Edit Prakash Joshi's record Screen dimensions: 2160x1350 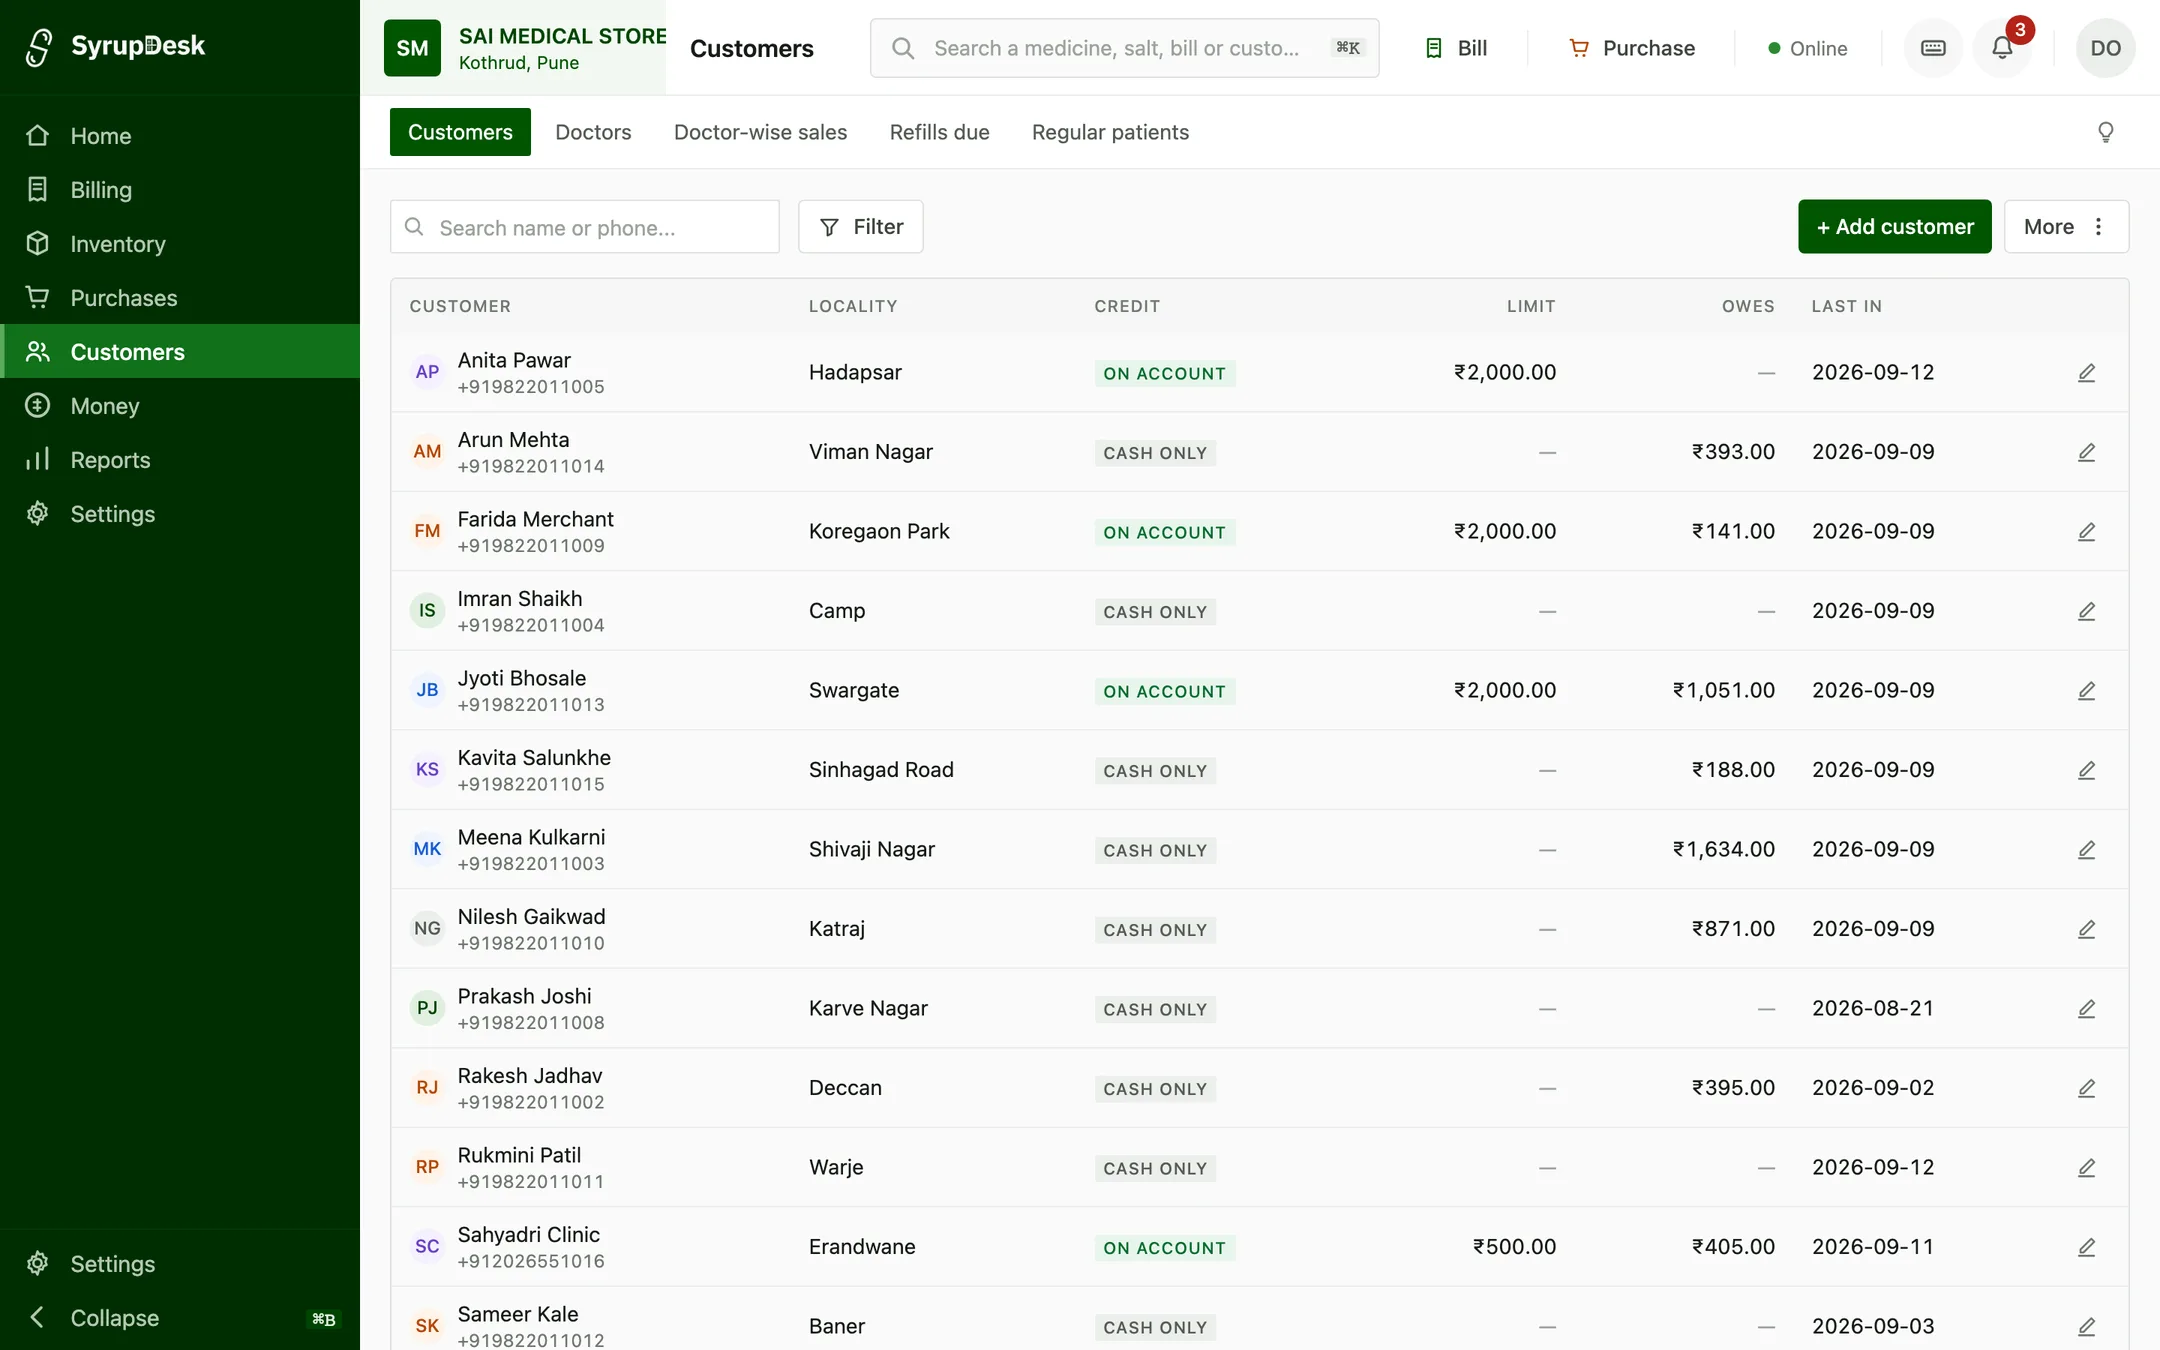[2086, 1009]
